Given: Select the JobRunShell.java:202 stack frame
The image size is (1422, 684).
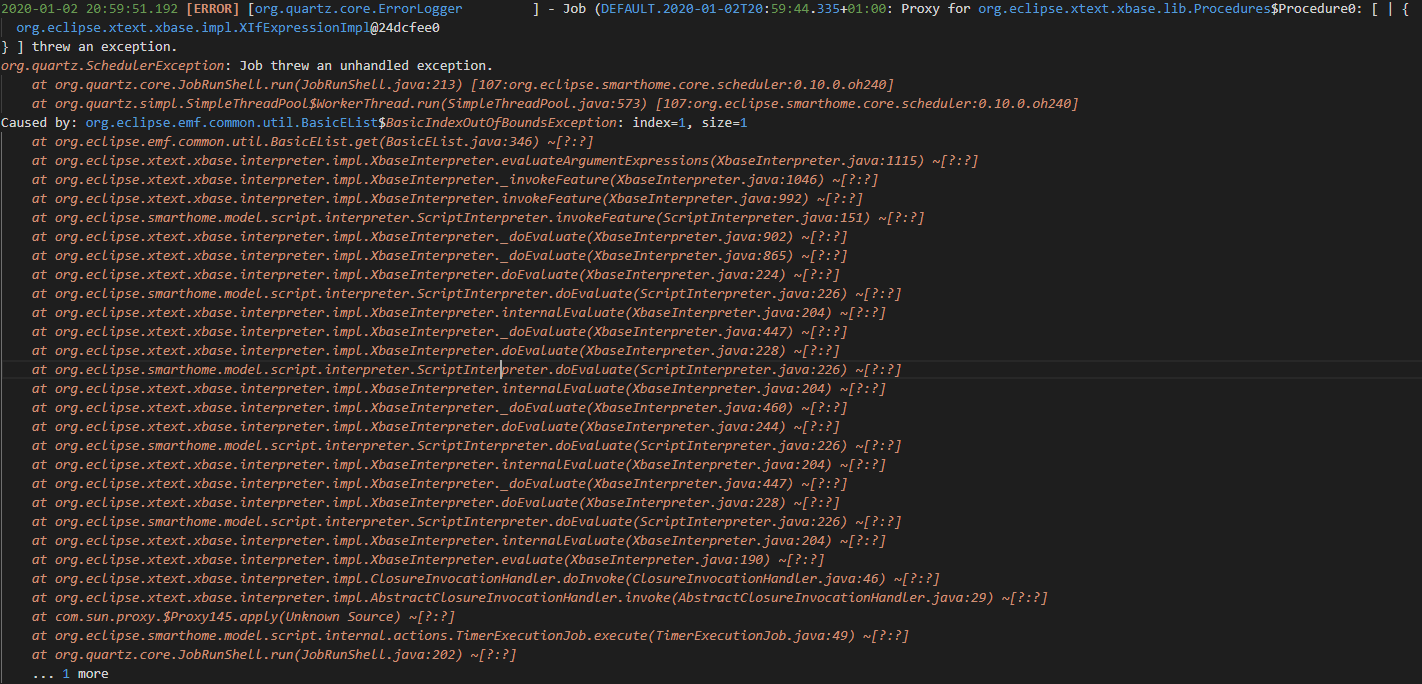Looking at the screenshot, I should [274, 655].
